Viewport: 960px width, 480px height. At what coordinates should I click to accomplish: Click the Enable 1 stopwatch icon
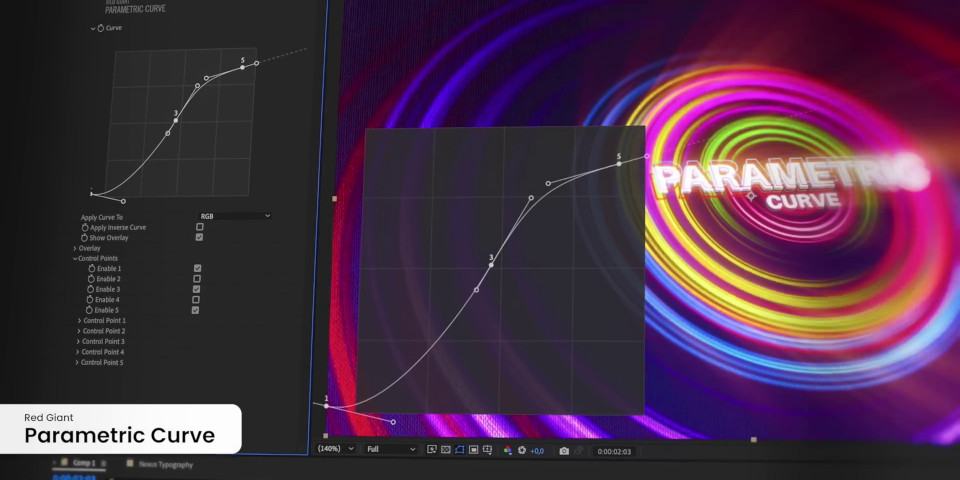91,269
